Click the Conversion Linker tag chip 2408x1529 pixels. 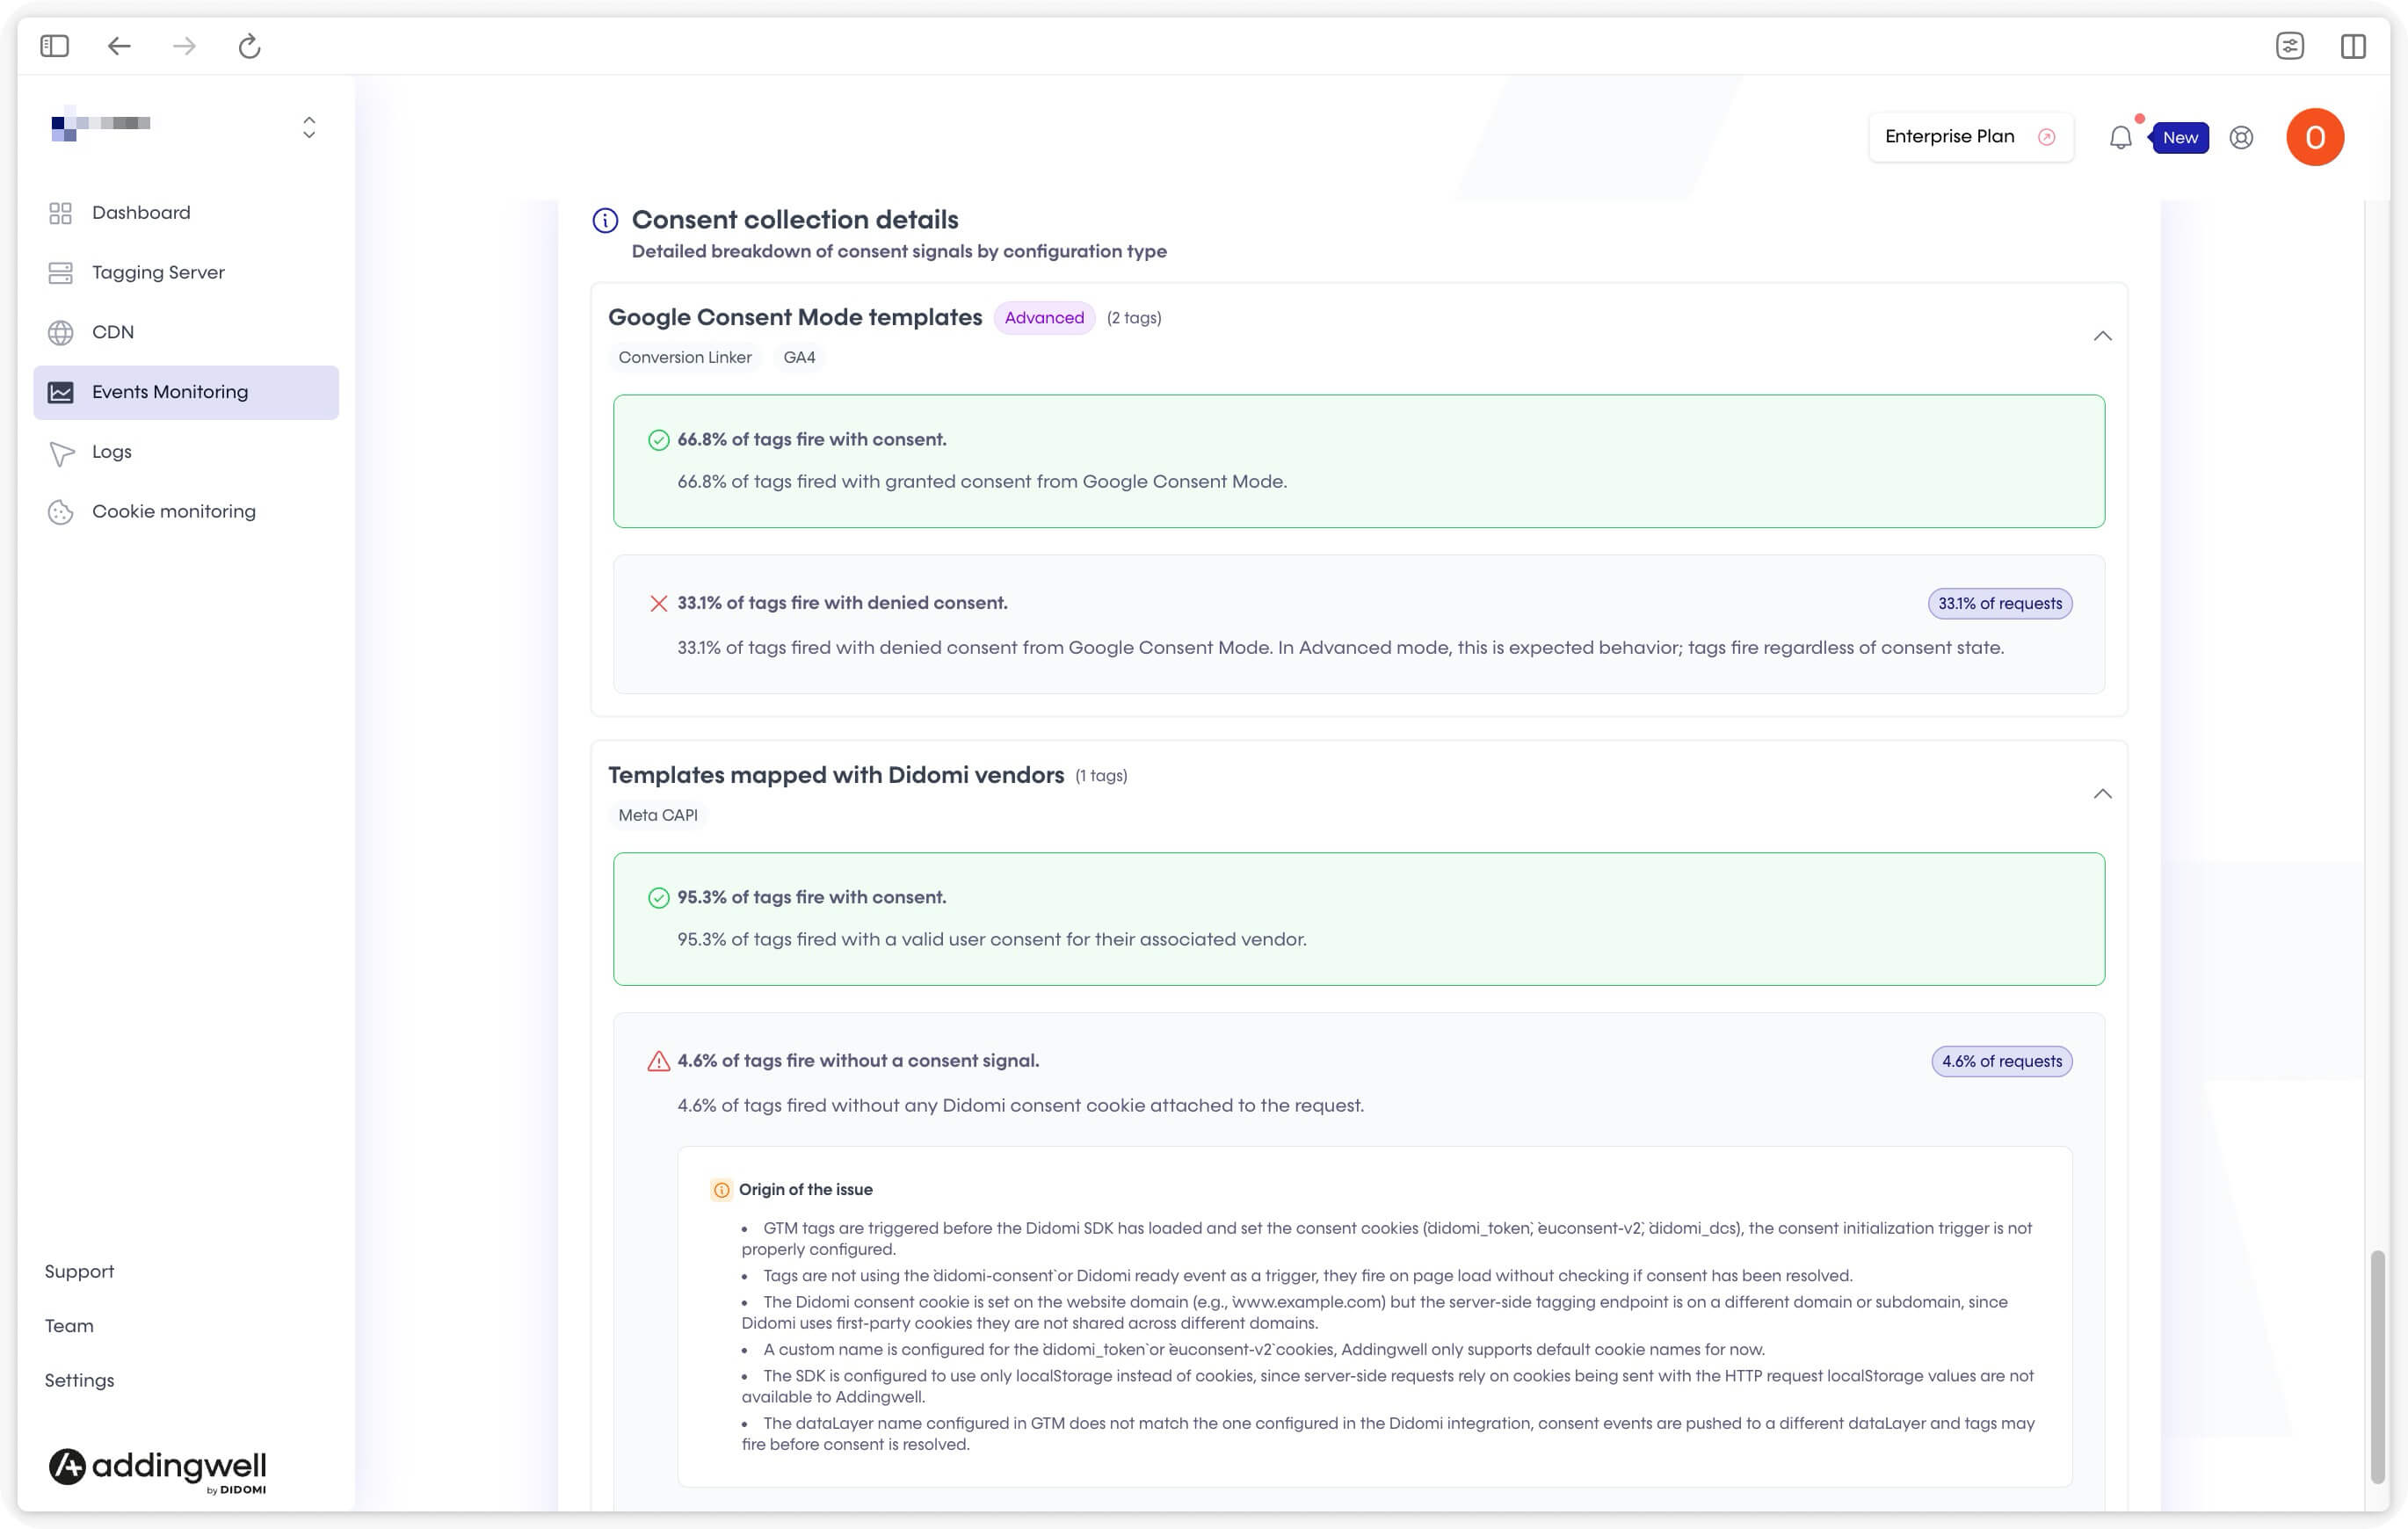(685, 357)
